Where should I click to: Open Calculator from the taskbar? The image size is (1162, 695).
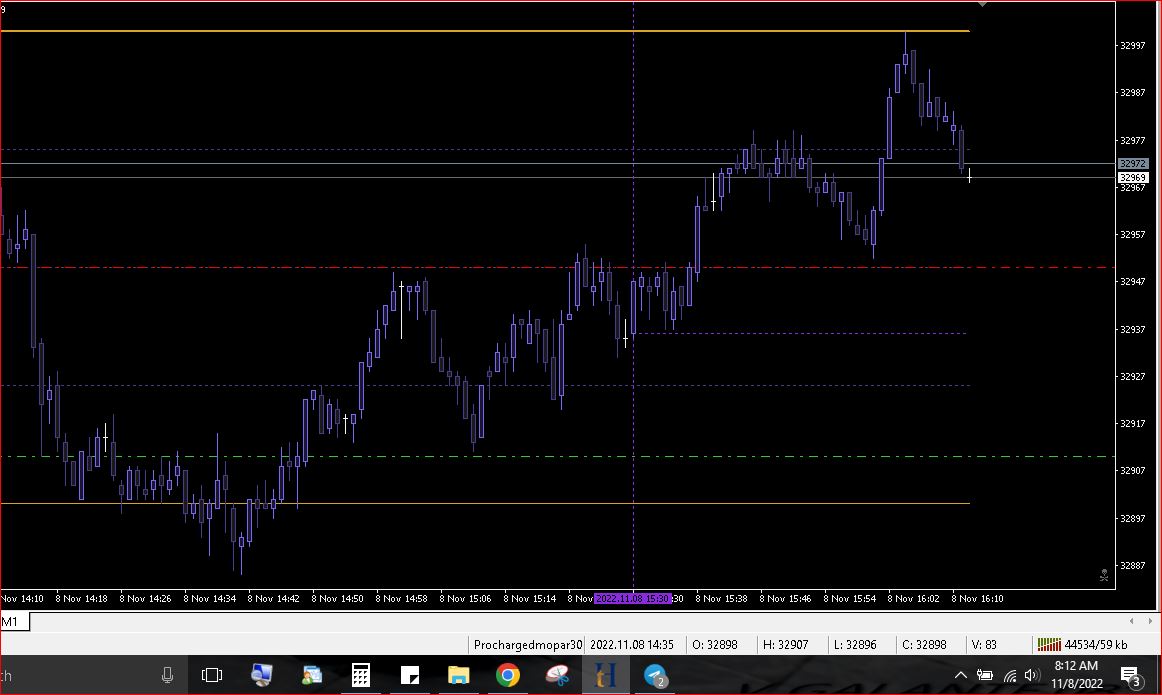(361, 675)
